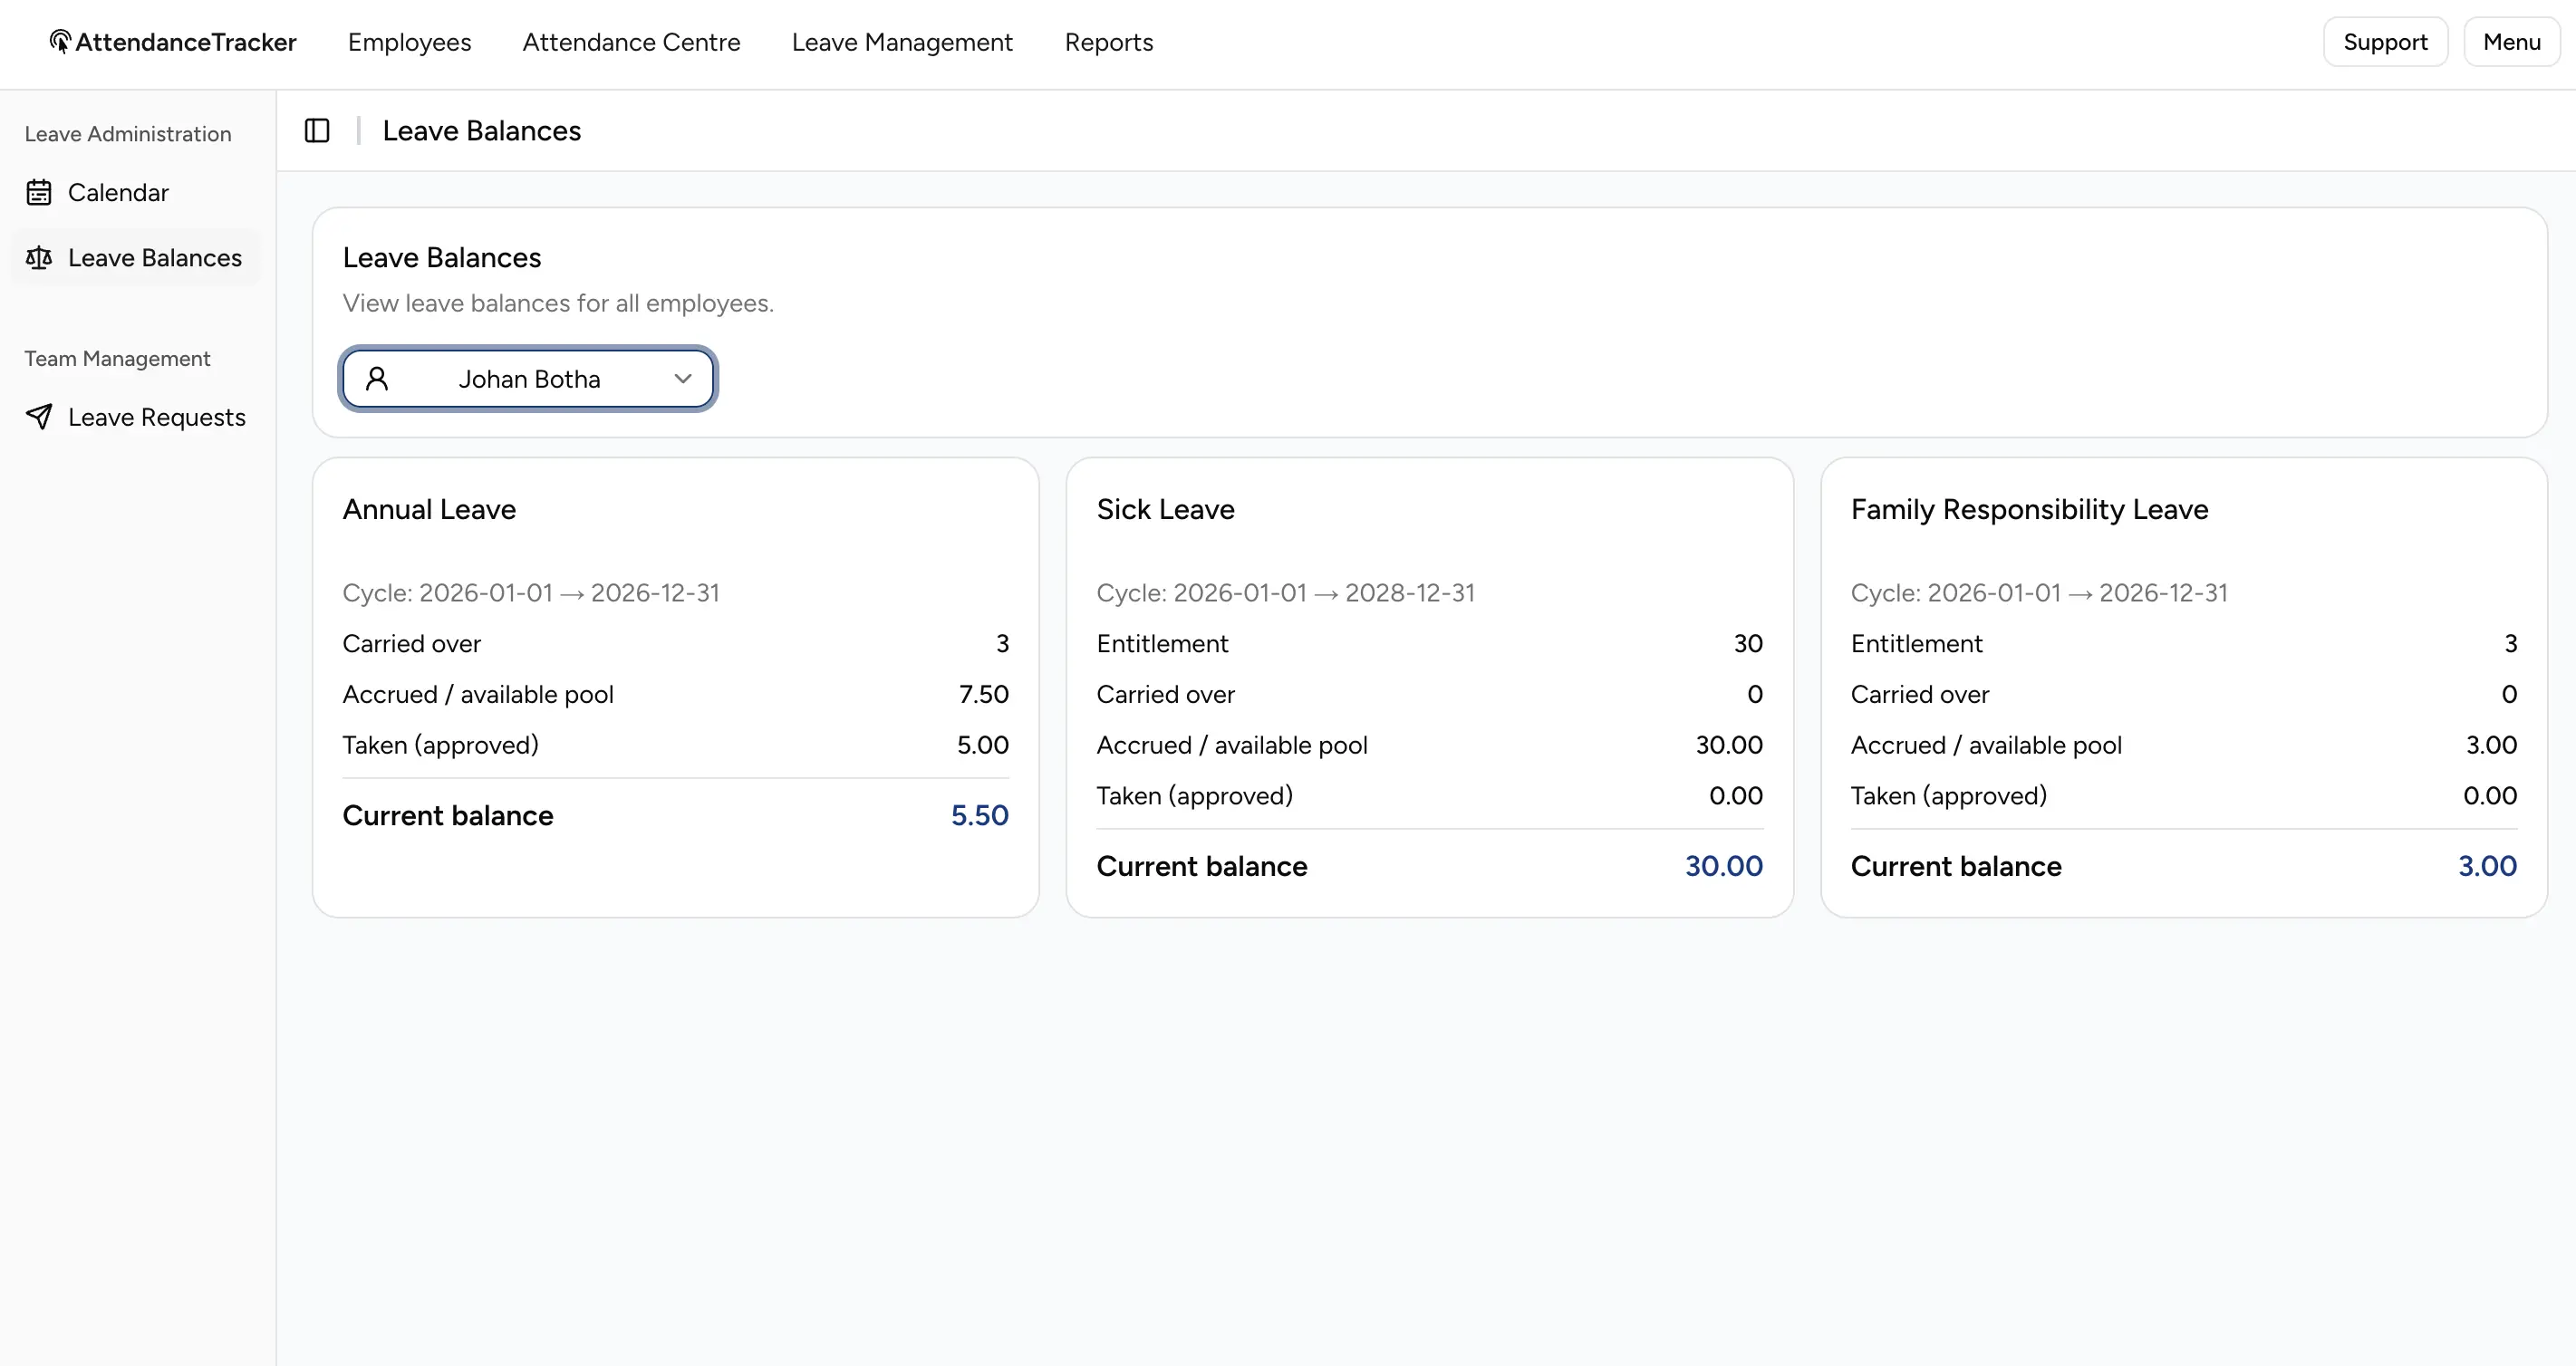
Task: Open the Attendance Centre menu
Action: pyautogui.click(x=631, y=42)
